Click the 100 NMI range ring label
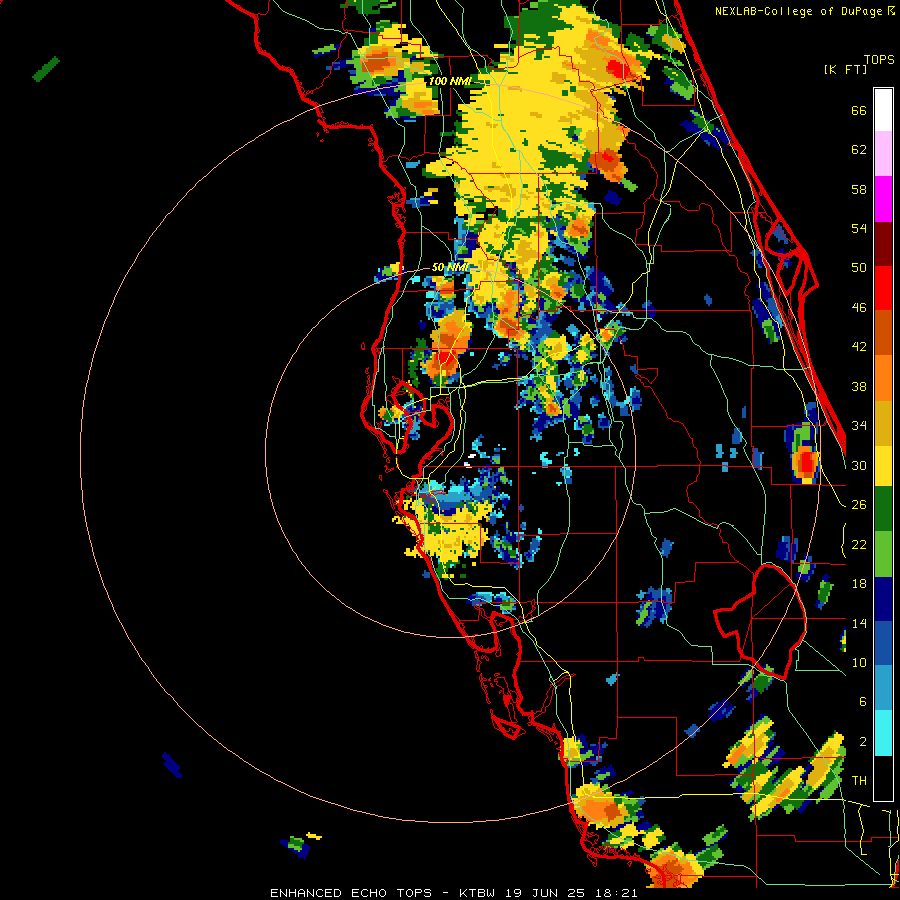 450,81
